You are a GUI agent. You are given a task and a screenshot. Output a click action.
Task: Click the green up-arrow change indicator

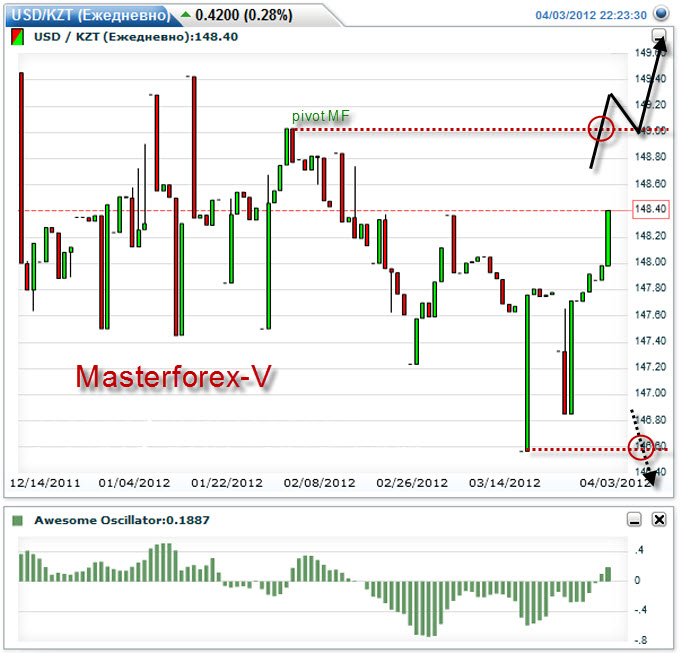tap(185, 14)
